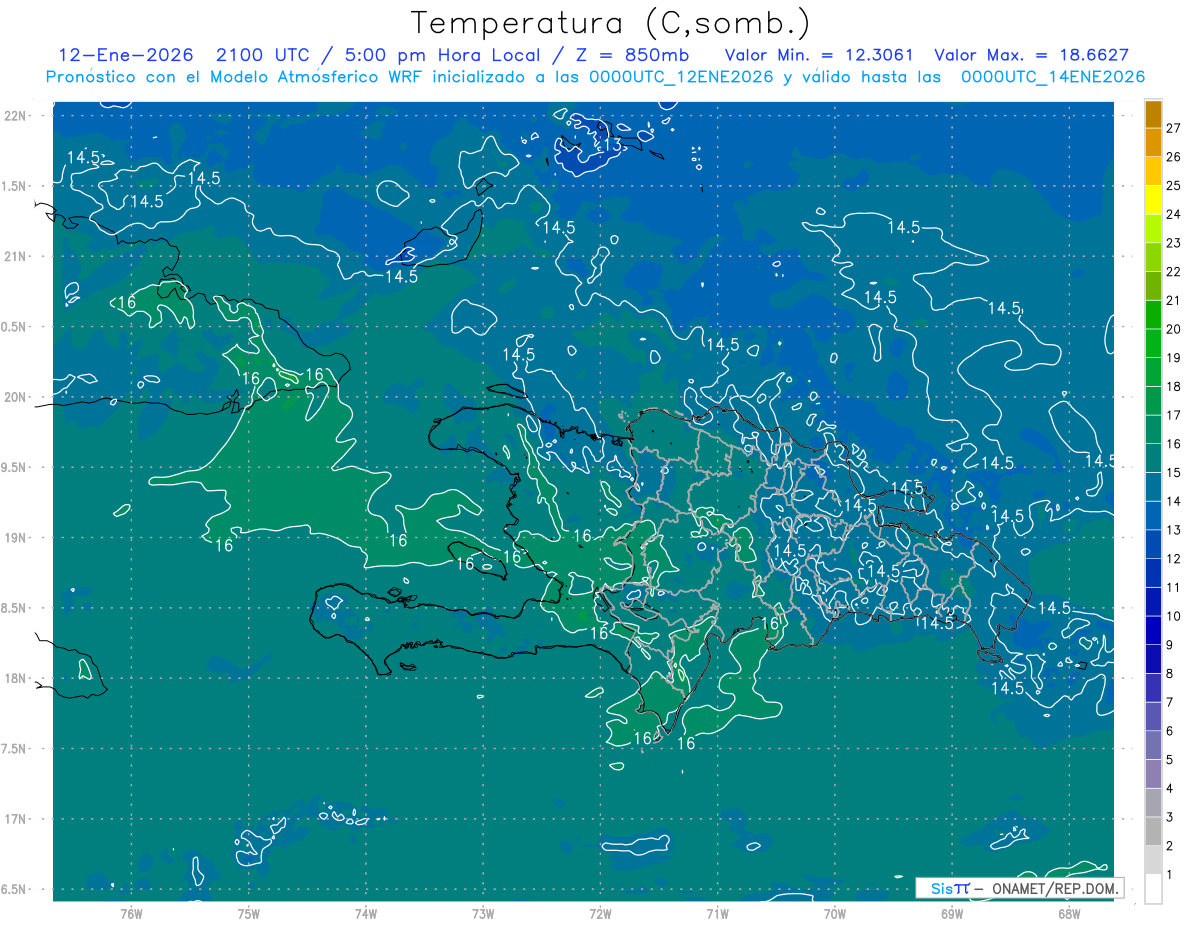Click the legend scale number 6
Image resolution: width=1200 pixels, height=927 pixels.
point(1170,732)
